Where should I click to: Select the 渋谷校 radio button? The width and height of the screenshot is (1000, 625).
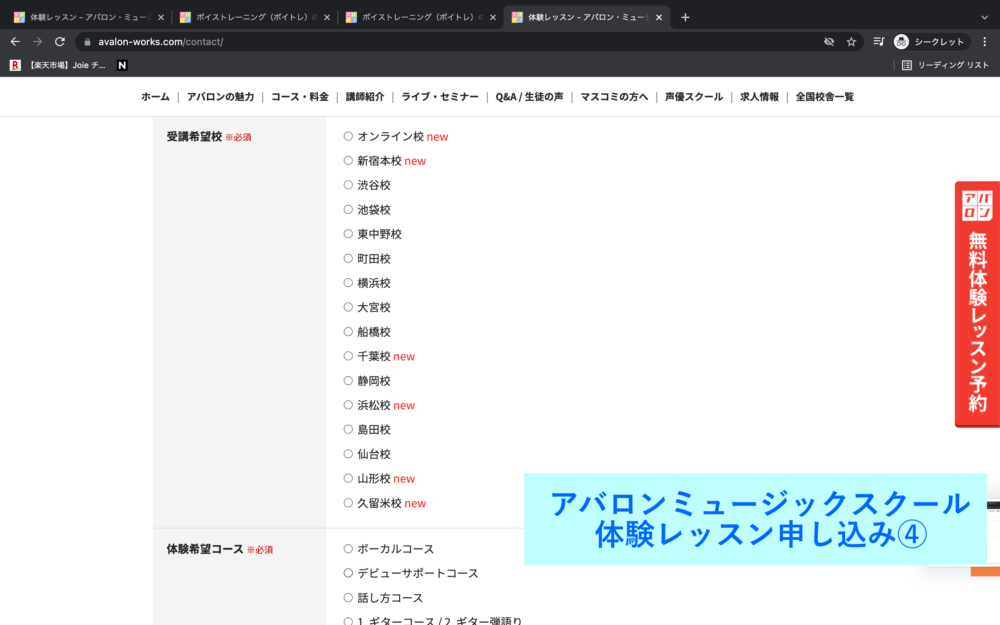click(348, 185)
